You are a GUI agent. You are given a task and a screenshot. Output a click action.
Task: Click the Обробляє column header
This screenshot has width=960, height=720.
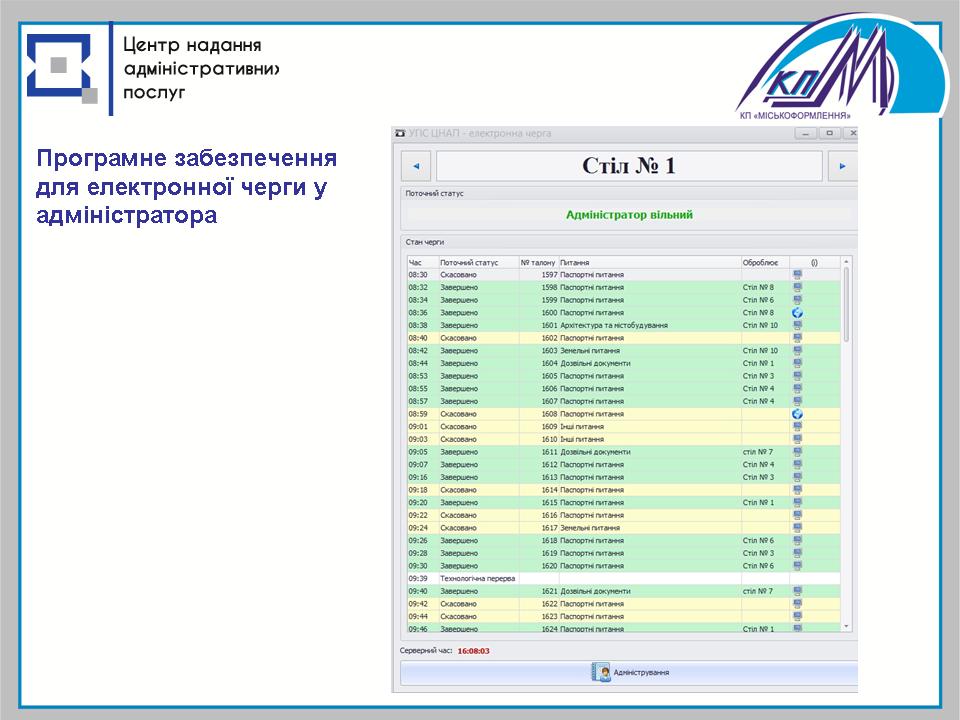pos(764,262)
